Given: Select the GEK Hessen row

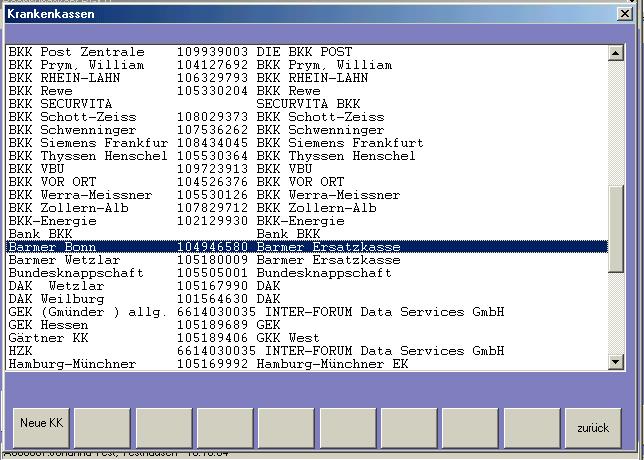Looking at the screenshot, I should tap(307, 325).
